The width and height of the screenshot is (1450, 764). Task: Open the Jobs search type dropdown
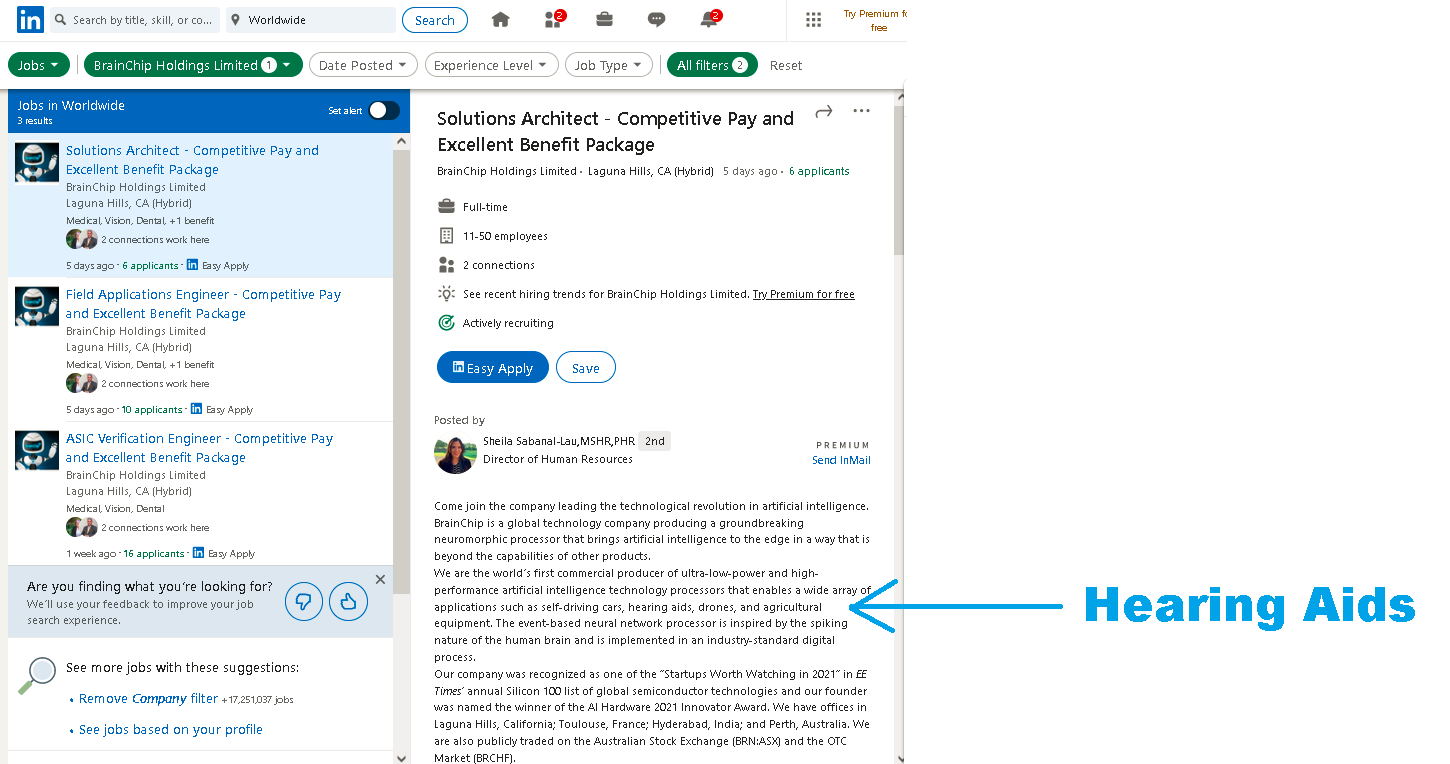pos(39,65)
